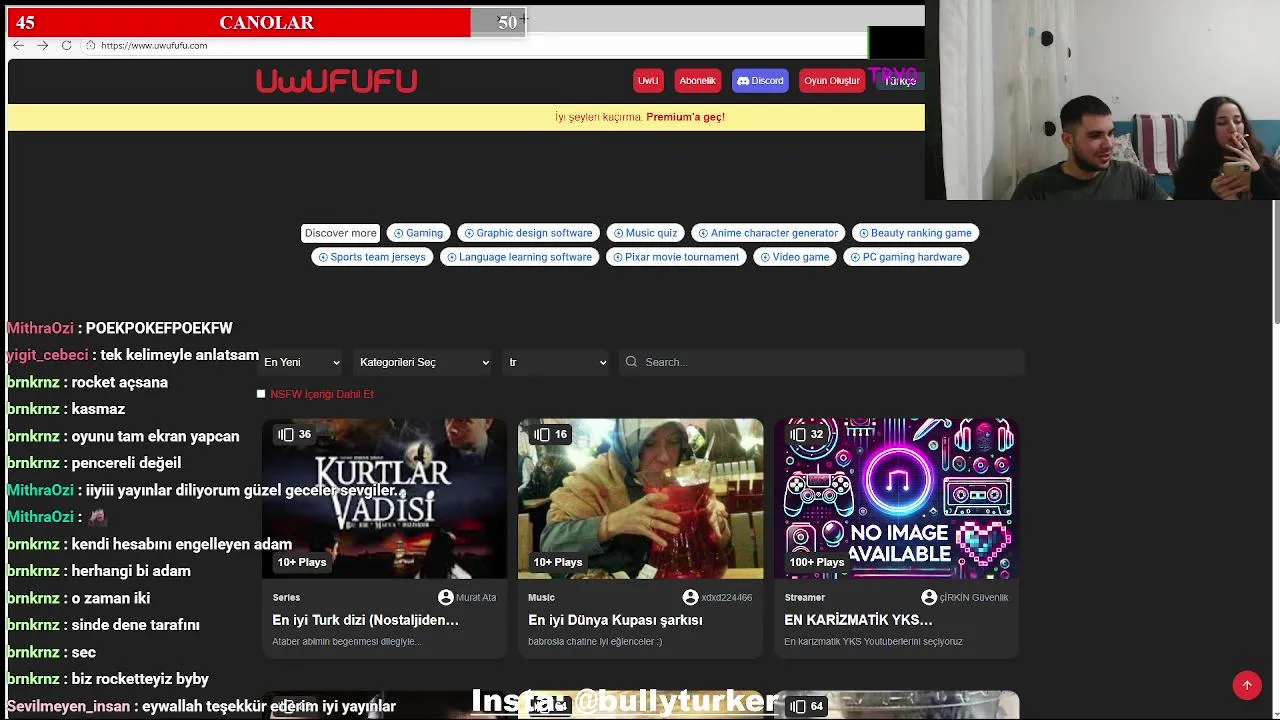The image size is (1280, 720).
Task: Click the site info icon beside the URL
Action: click(90, 45)
